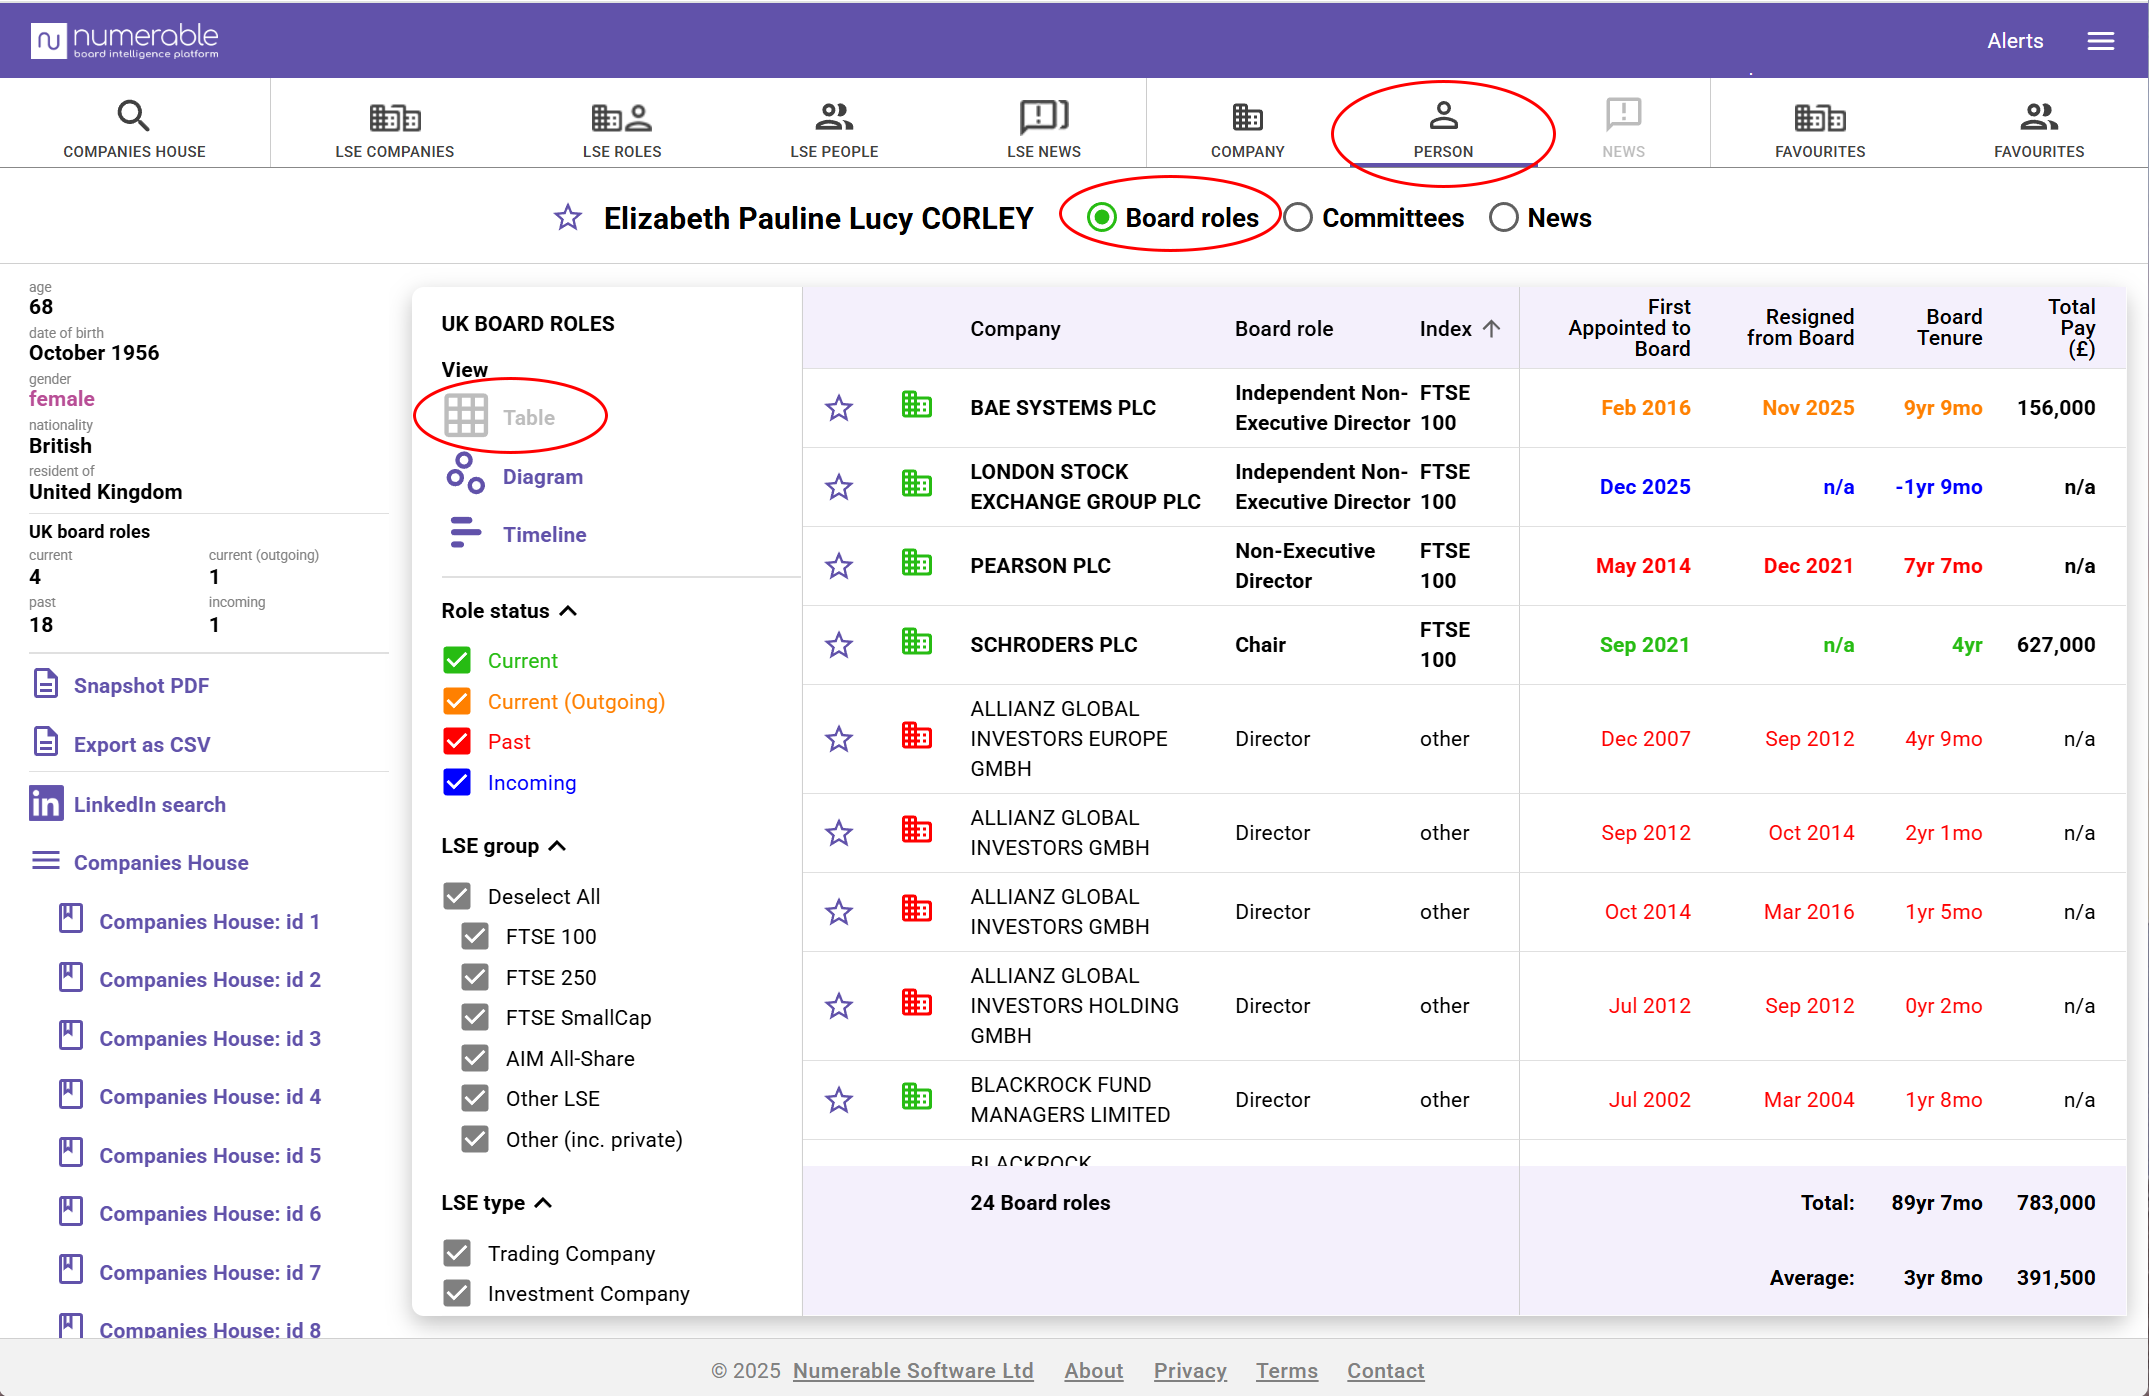Toggle the blue Incoming status checkbox
Screen dimensions: 2149x1396
(457, 783)
